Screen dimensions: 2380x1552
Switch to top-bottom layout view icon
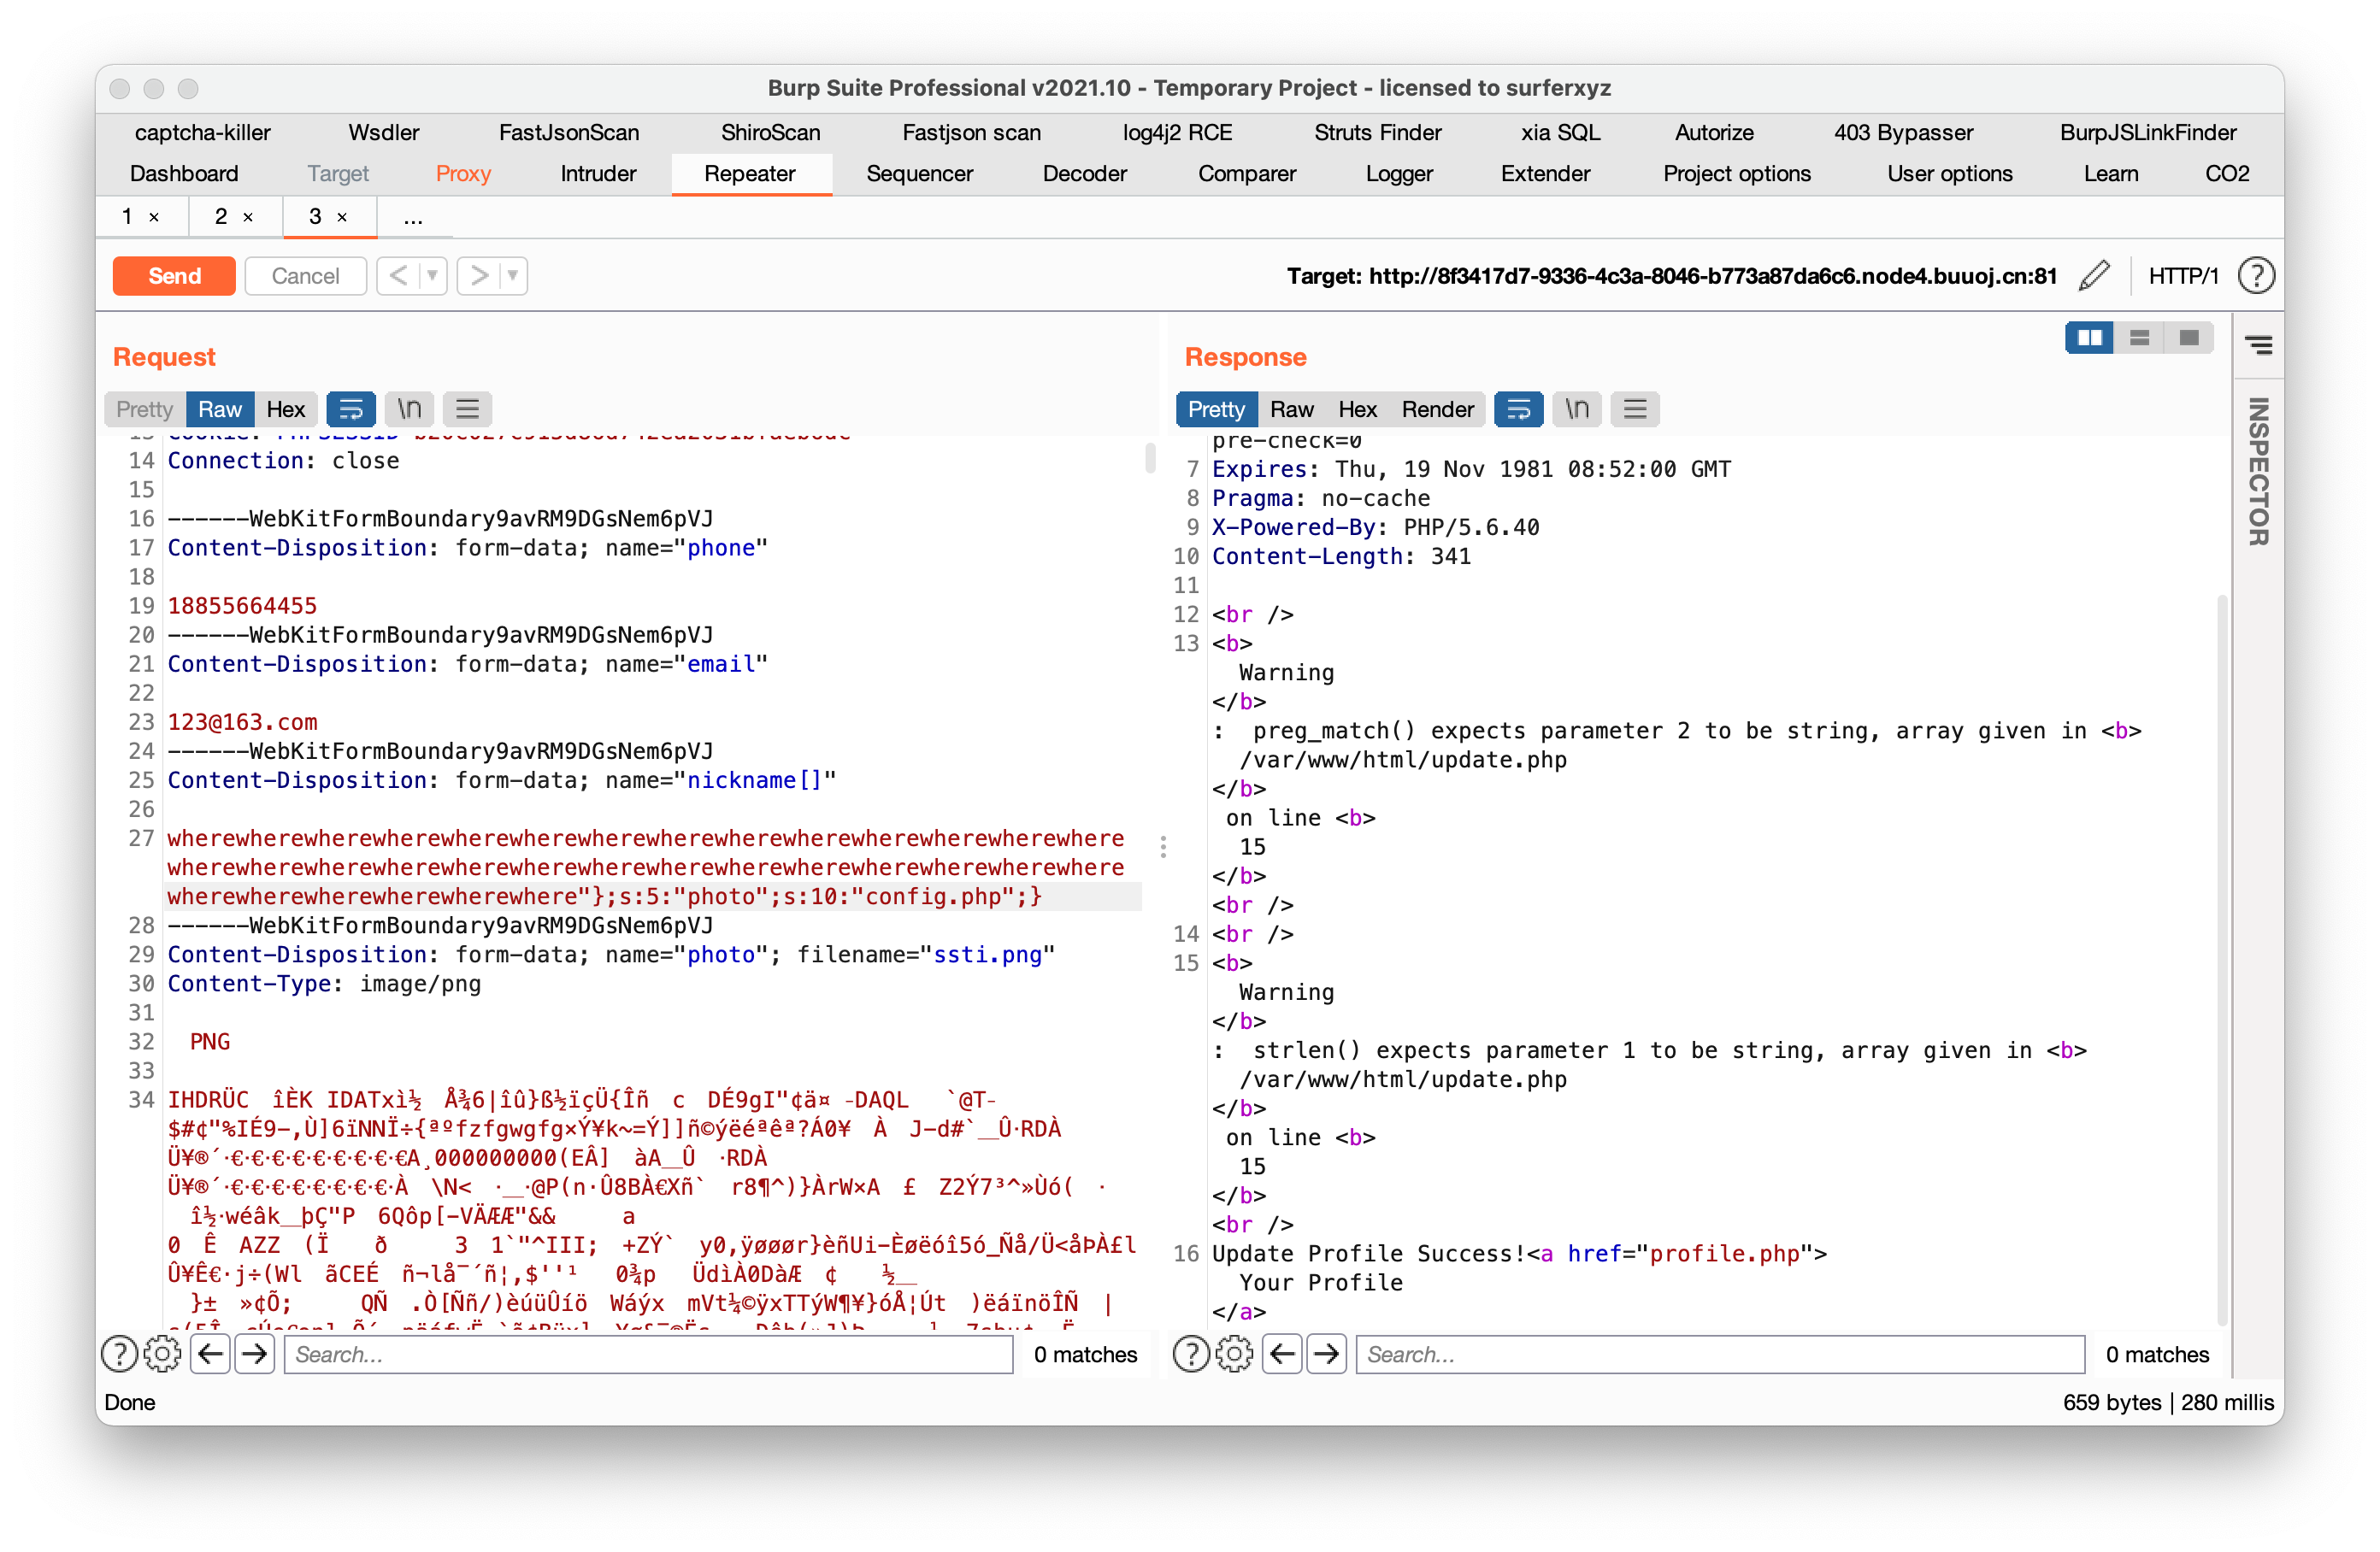coord(2139,338)
